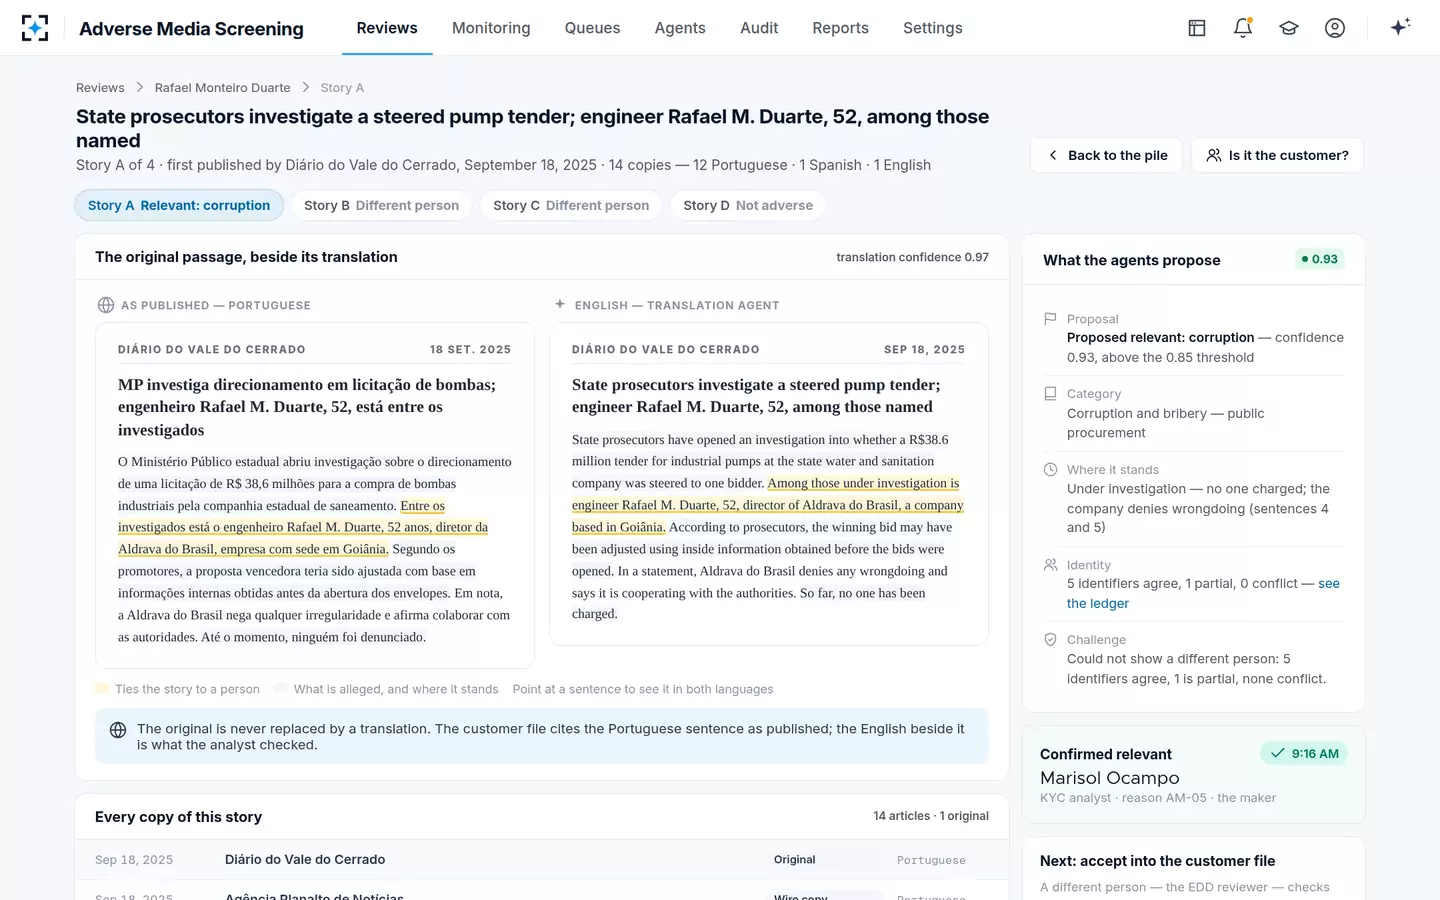
Task: Click the flag icon next to Proposal
Action: pos(1050,319)
